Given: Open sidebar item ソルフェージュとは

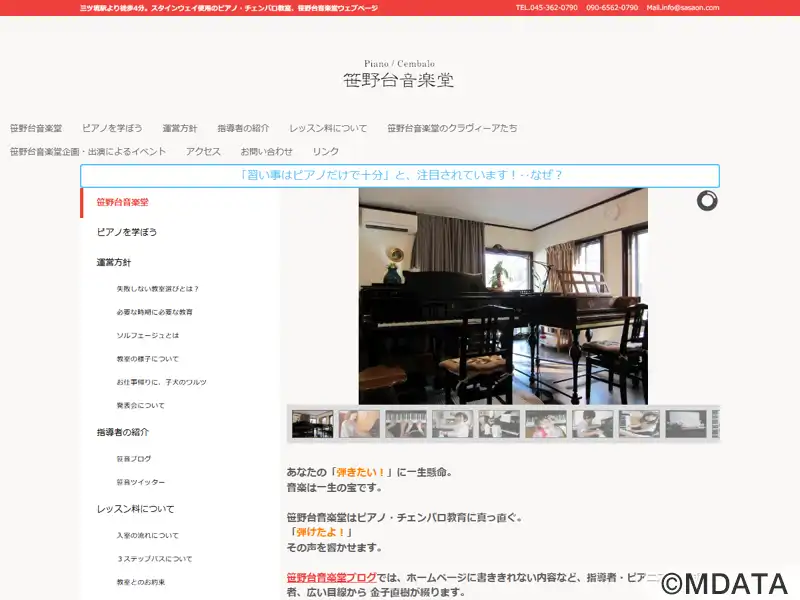Looking at the screenshot, I should pyautogui.click(x=148, y=335).
